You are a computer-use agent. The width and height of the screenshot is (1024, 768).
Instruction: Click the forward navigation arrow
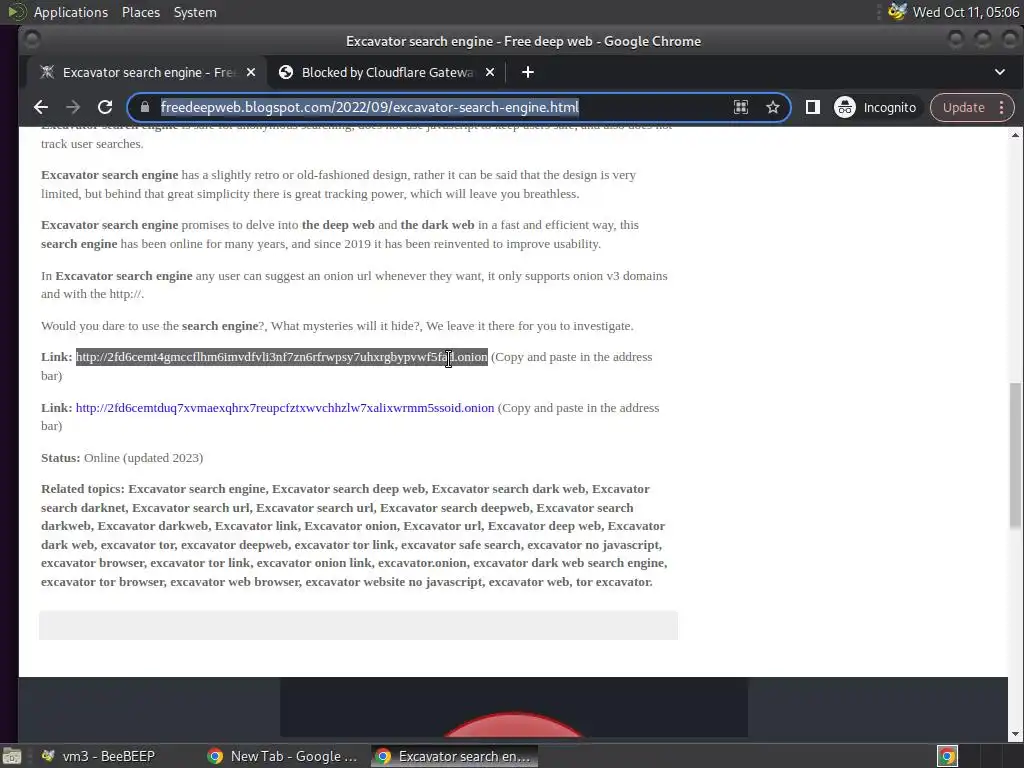(72, 108)
